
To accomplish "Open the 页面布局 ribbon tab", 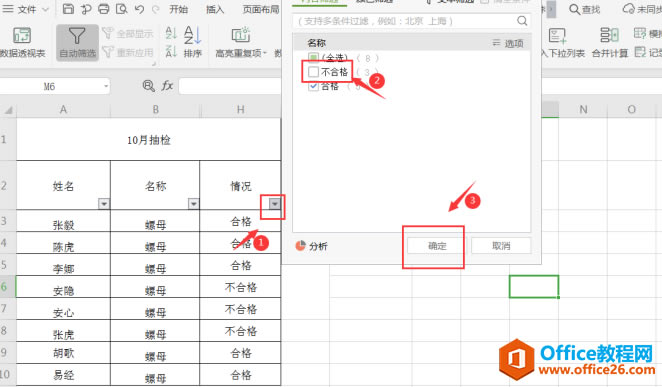I will [x=261, y=9].
